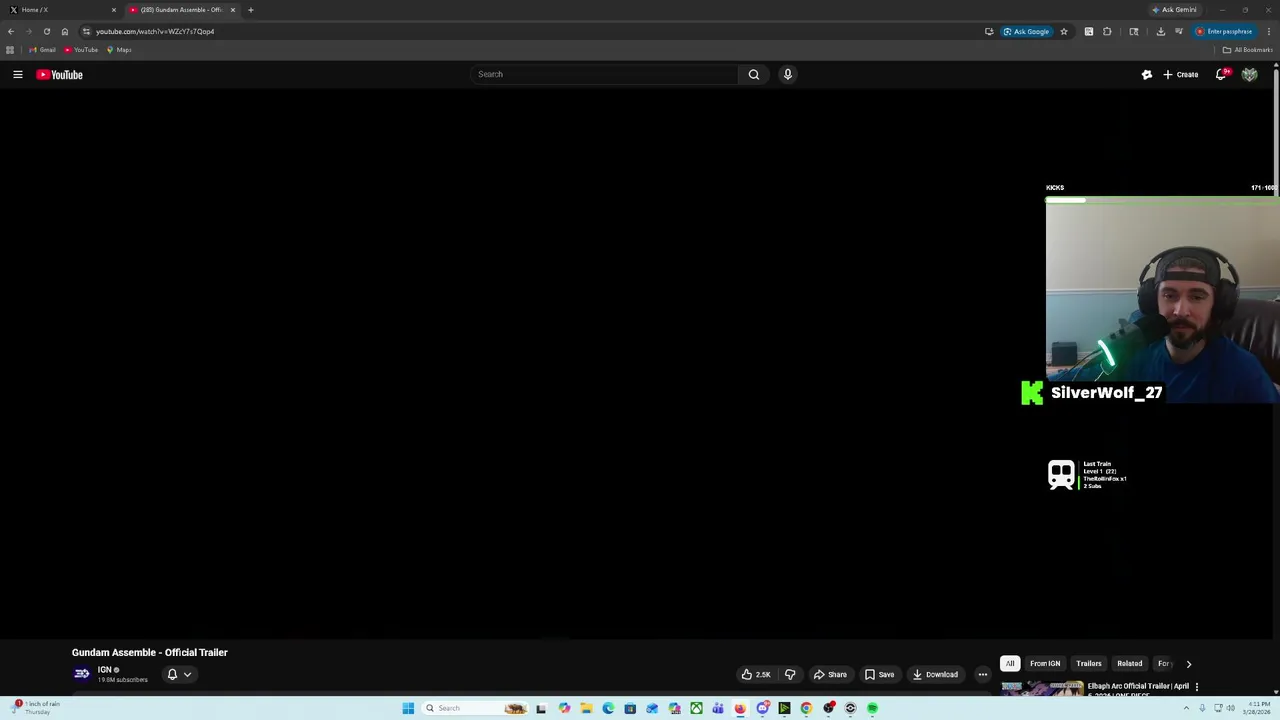Viewport: 1280px width, 720px height.
Task: Click the Create button
Action: (x=1180, y=74)
